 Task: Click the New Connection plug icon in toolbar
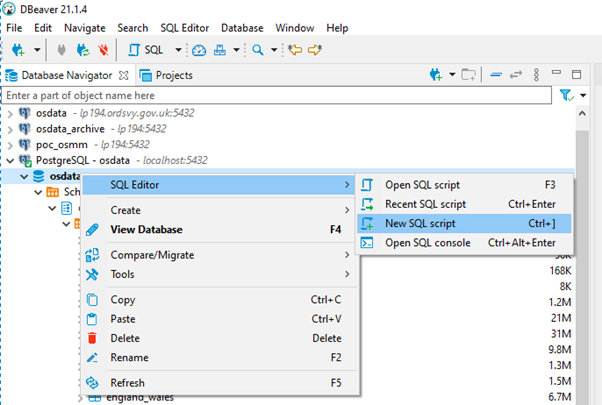(x=17, y=49)
